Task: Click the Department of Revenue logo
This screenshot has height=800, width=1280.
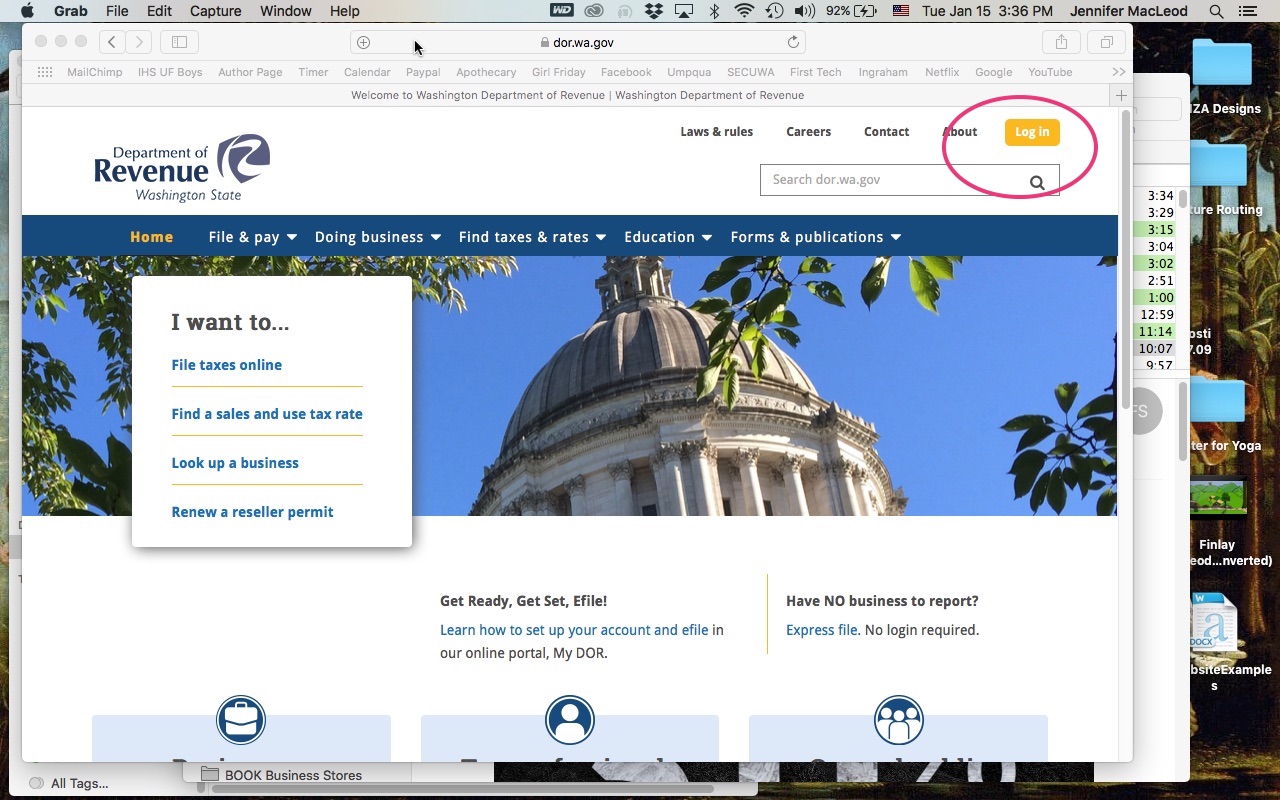Action: tap(182, 167)
